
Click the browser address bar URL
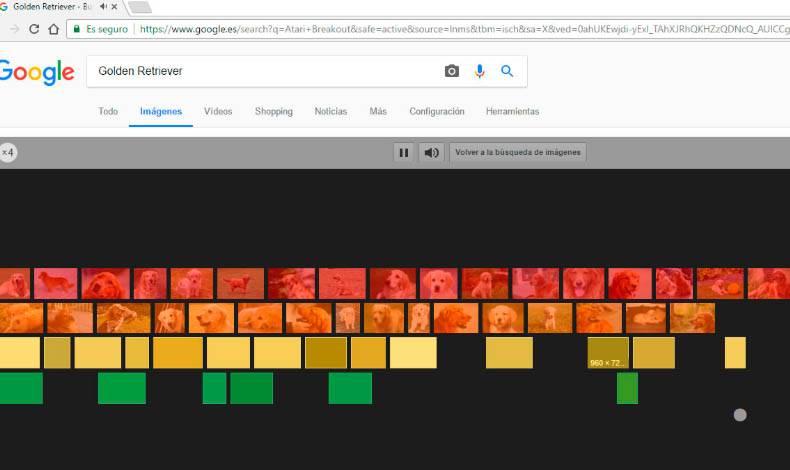[x=465, y=29]
